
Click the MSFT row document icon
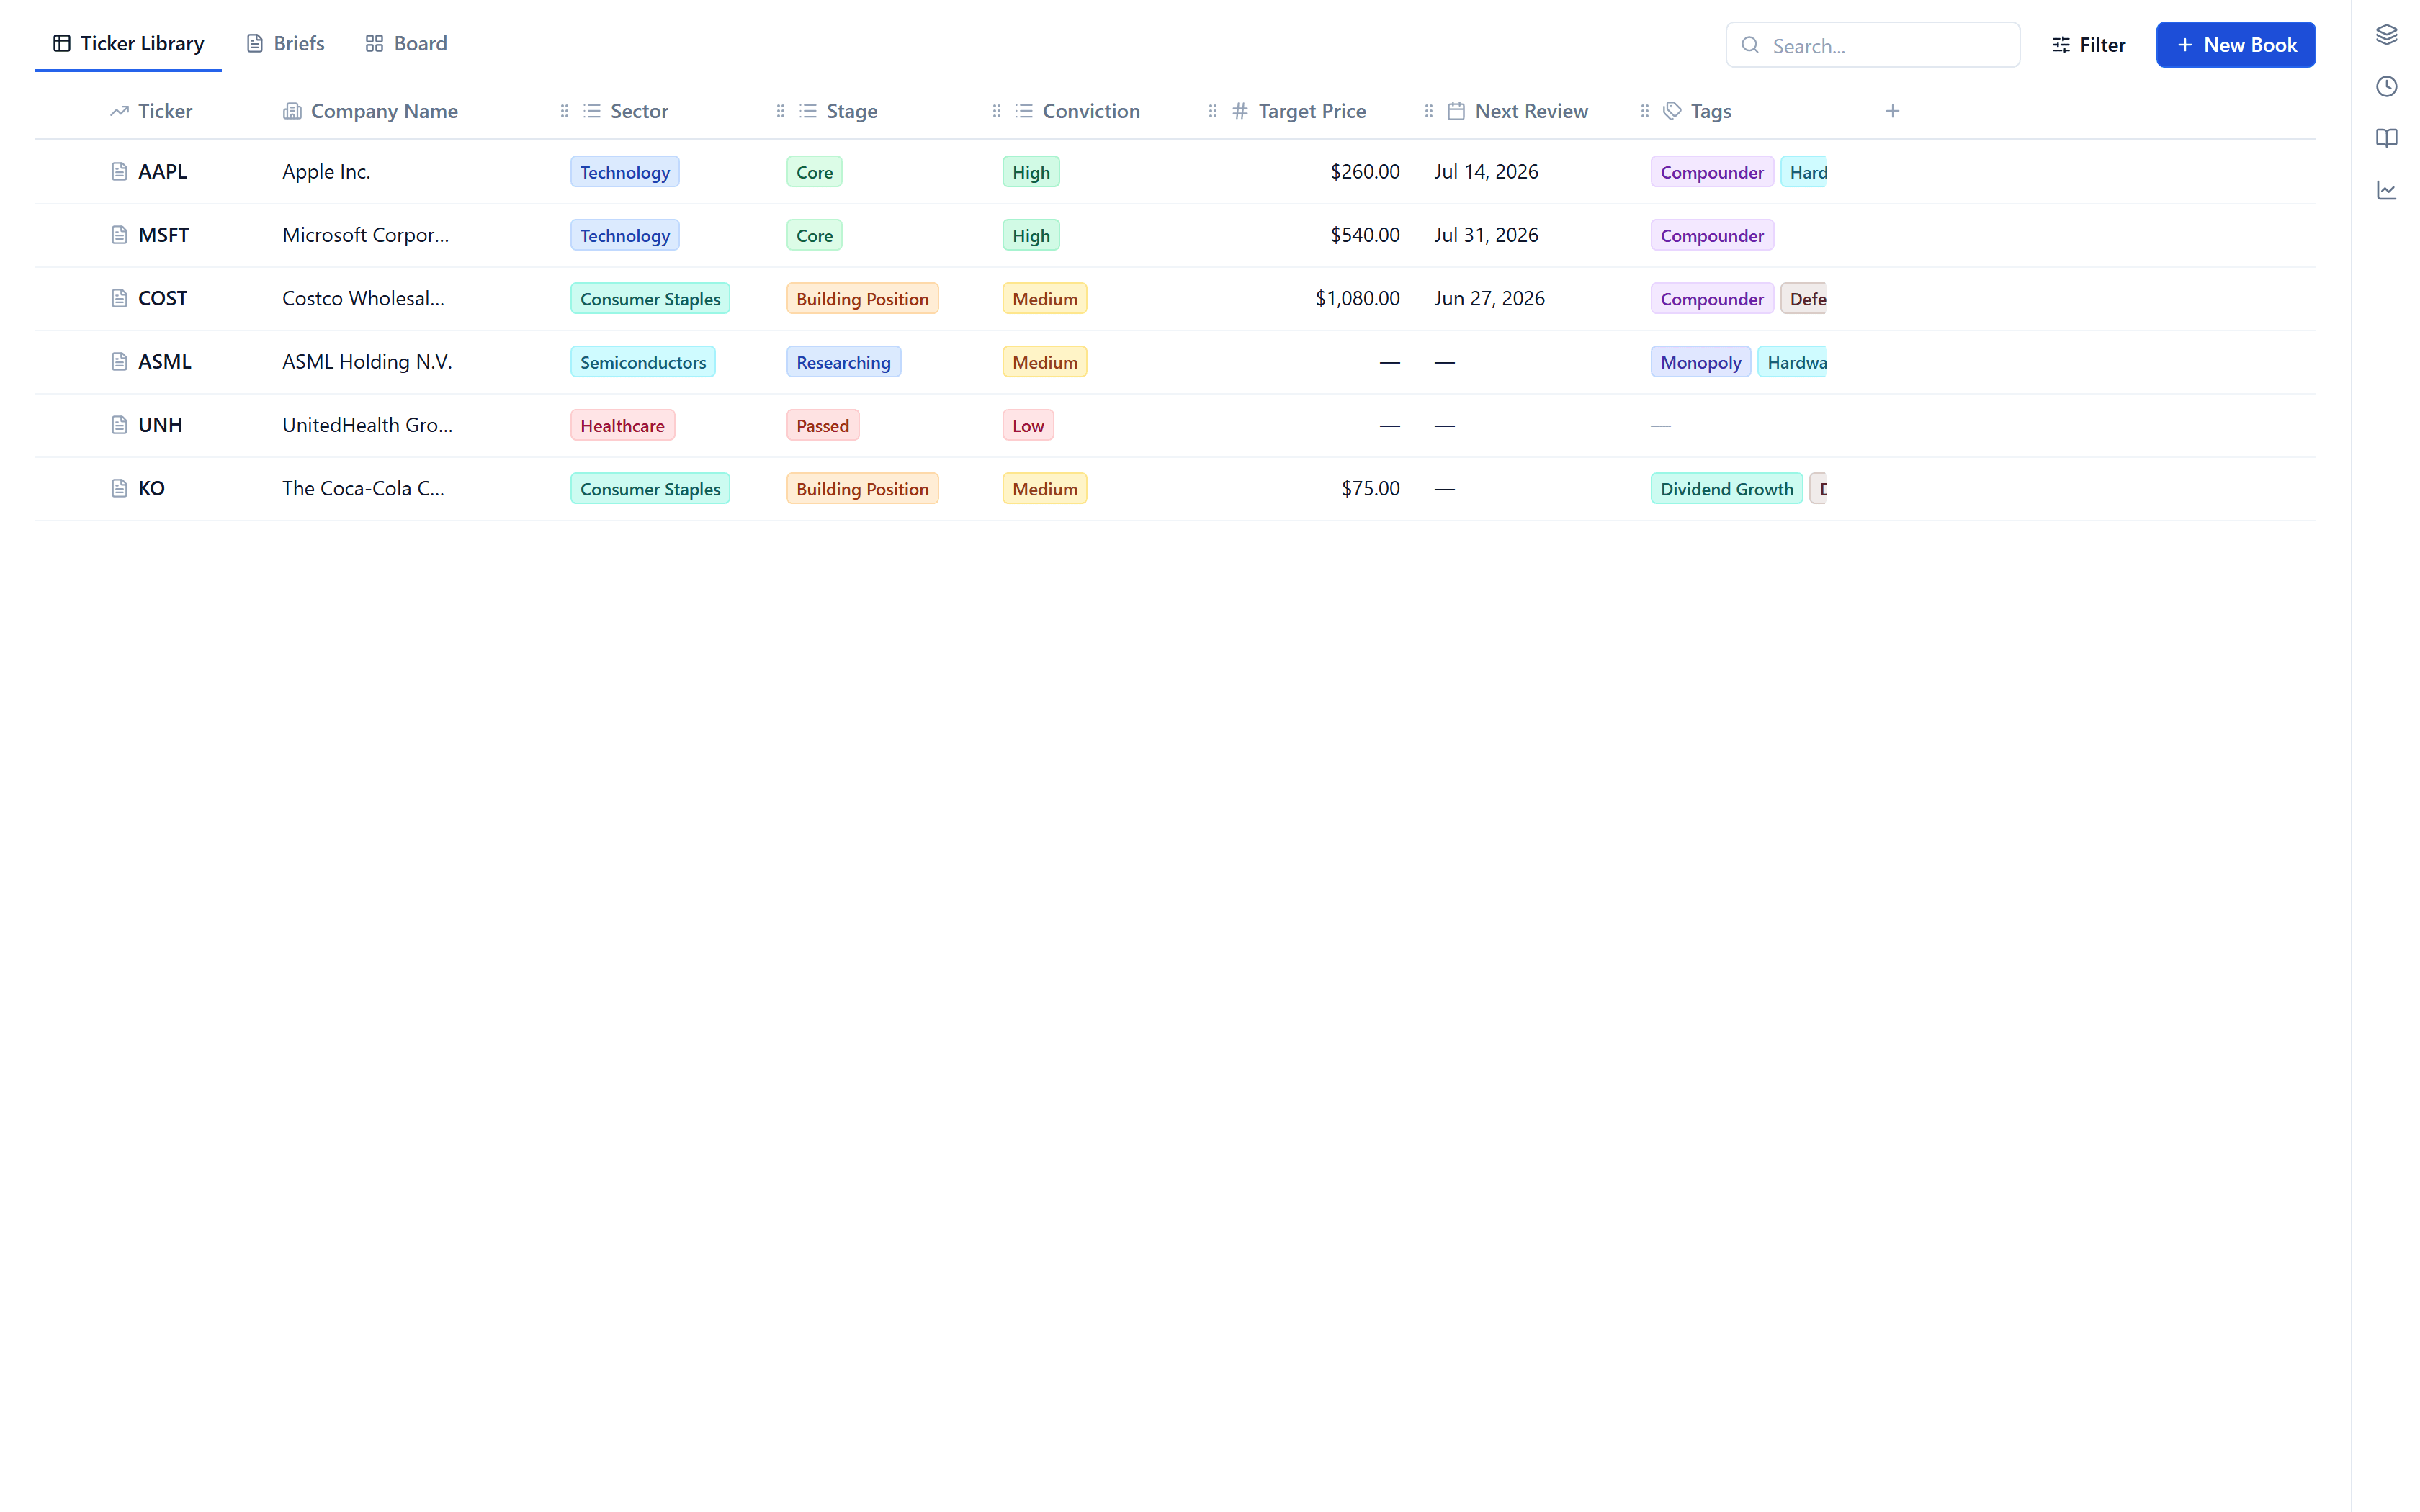(x=119, y=235)
